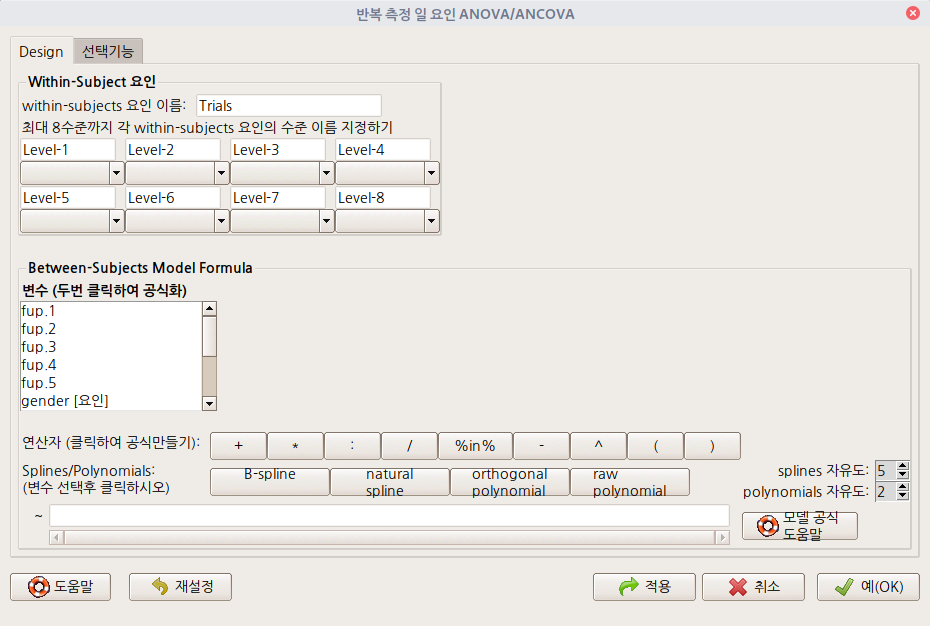
Task: Select fup.1 in the variable list
Action: pyautogui.click(x=111, y=311)
